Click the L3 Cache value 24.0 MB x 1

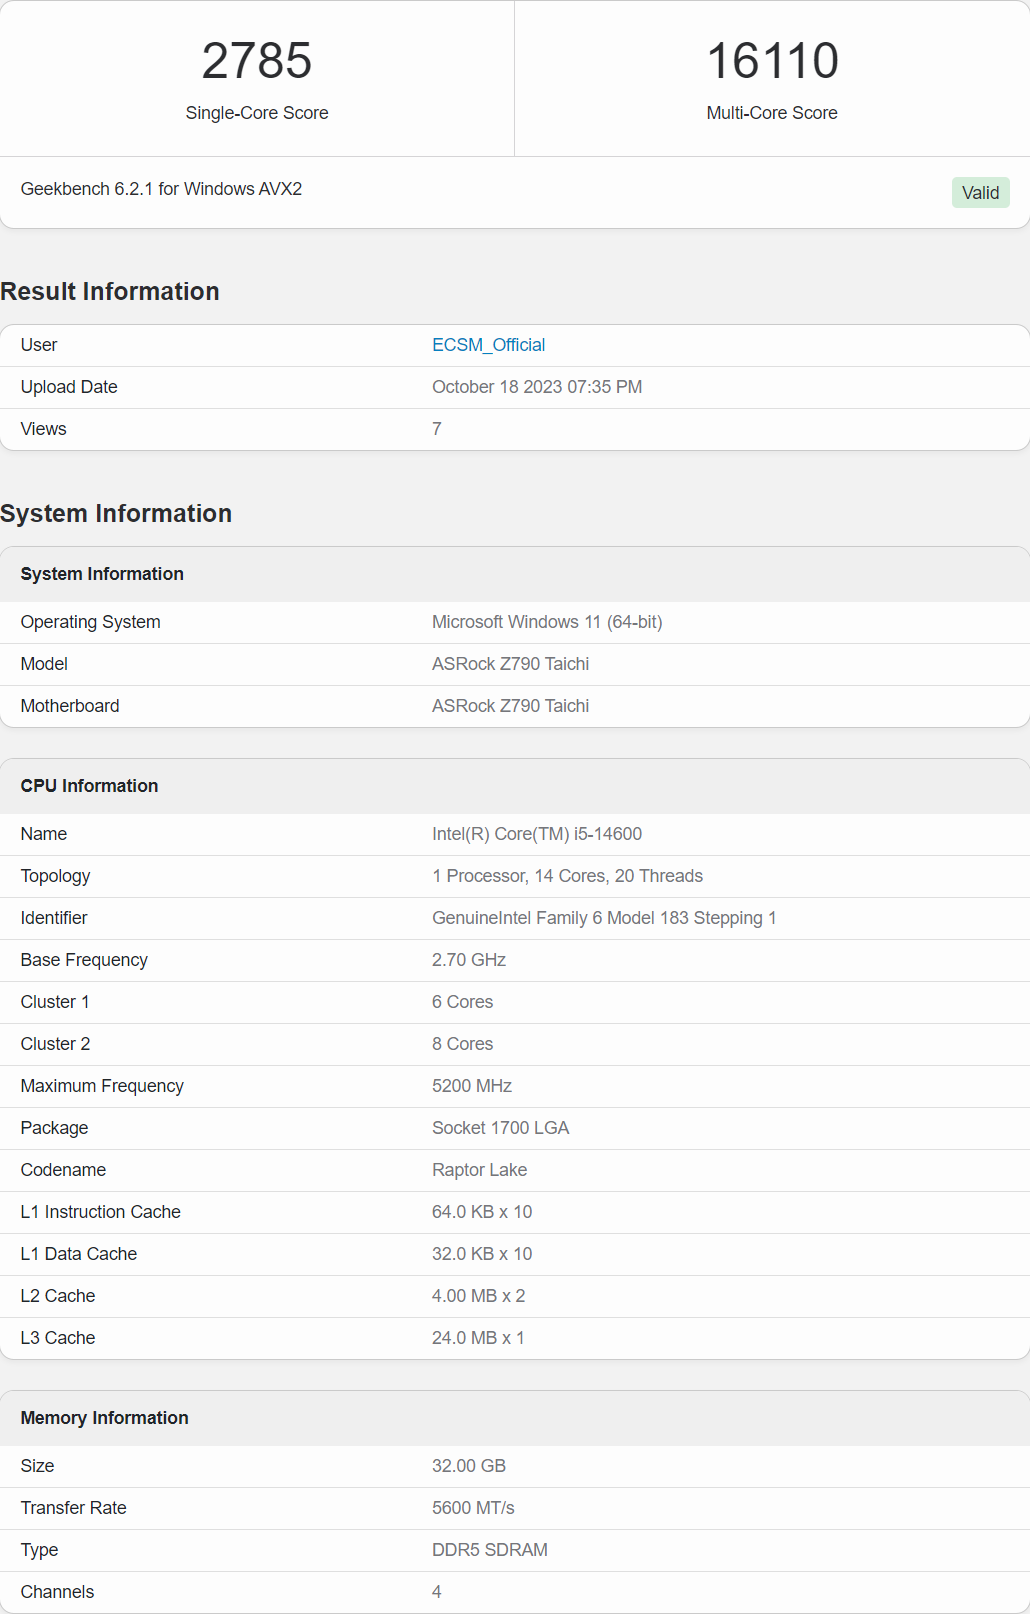[x=478, y=1338]
